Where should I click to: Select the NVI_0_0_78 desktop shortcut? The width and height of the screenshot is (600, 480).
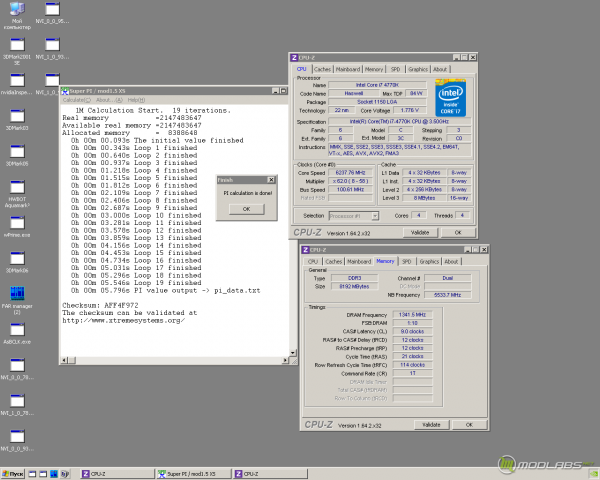(17, 369)
